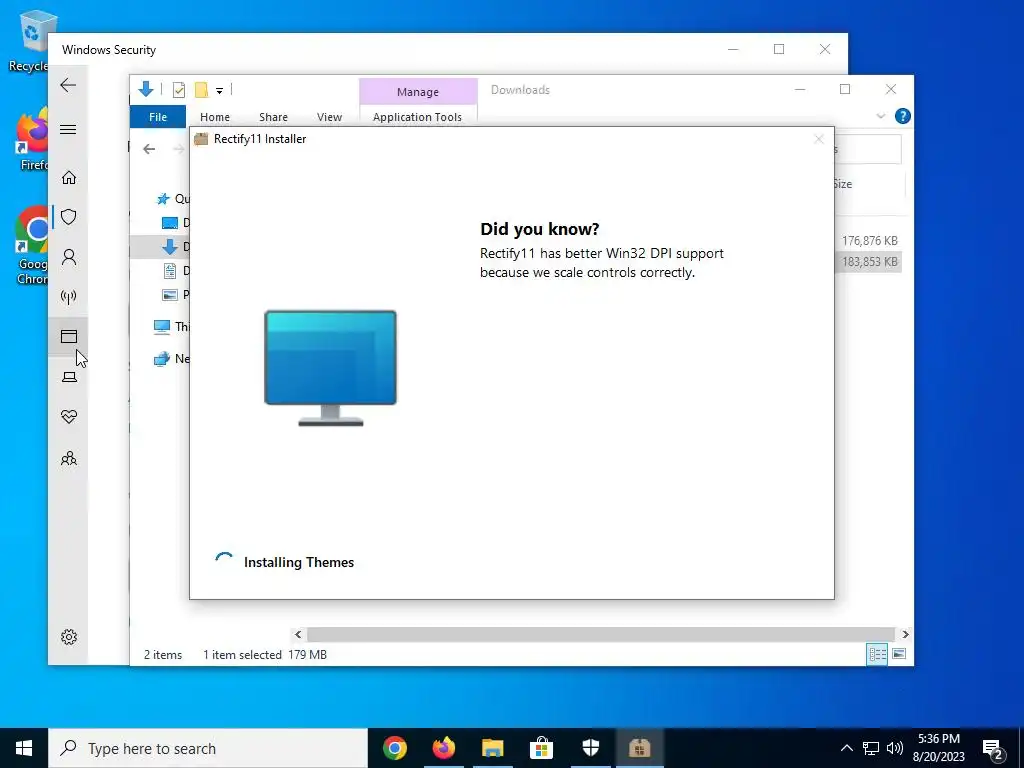This screenshot has width=1024, height=768.
Task: Show hidden system tray icons
Action: [846, 748]
